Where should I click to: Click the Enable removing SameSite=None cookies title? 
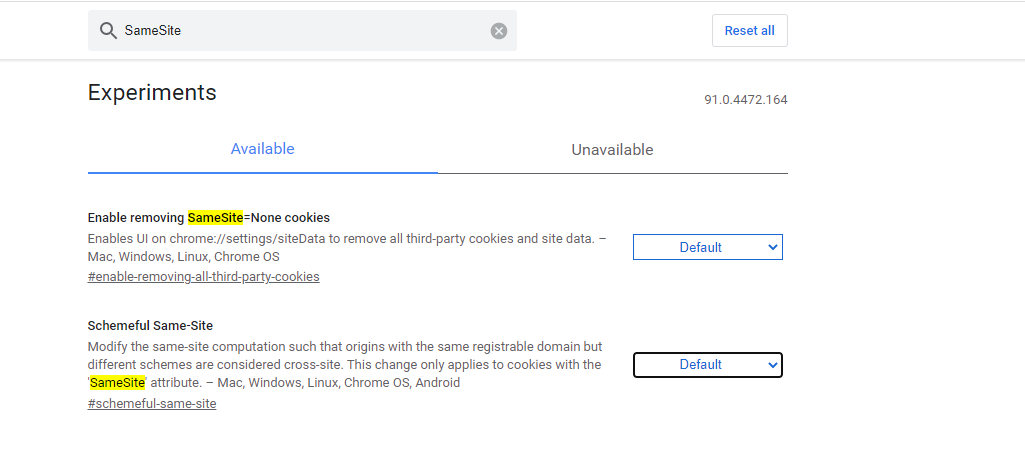[208, 217]
